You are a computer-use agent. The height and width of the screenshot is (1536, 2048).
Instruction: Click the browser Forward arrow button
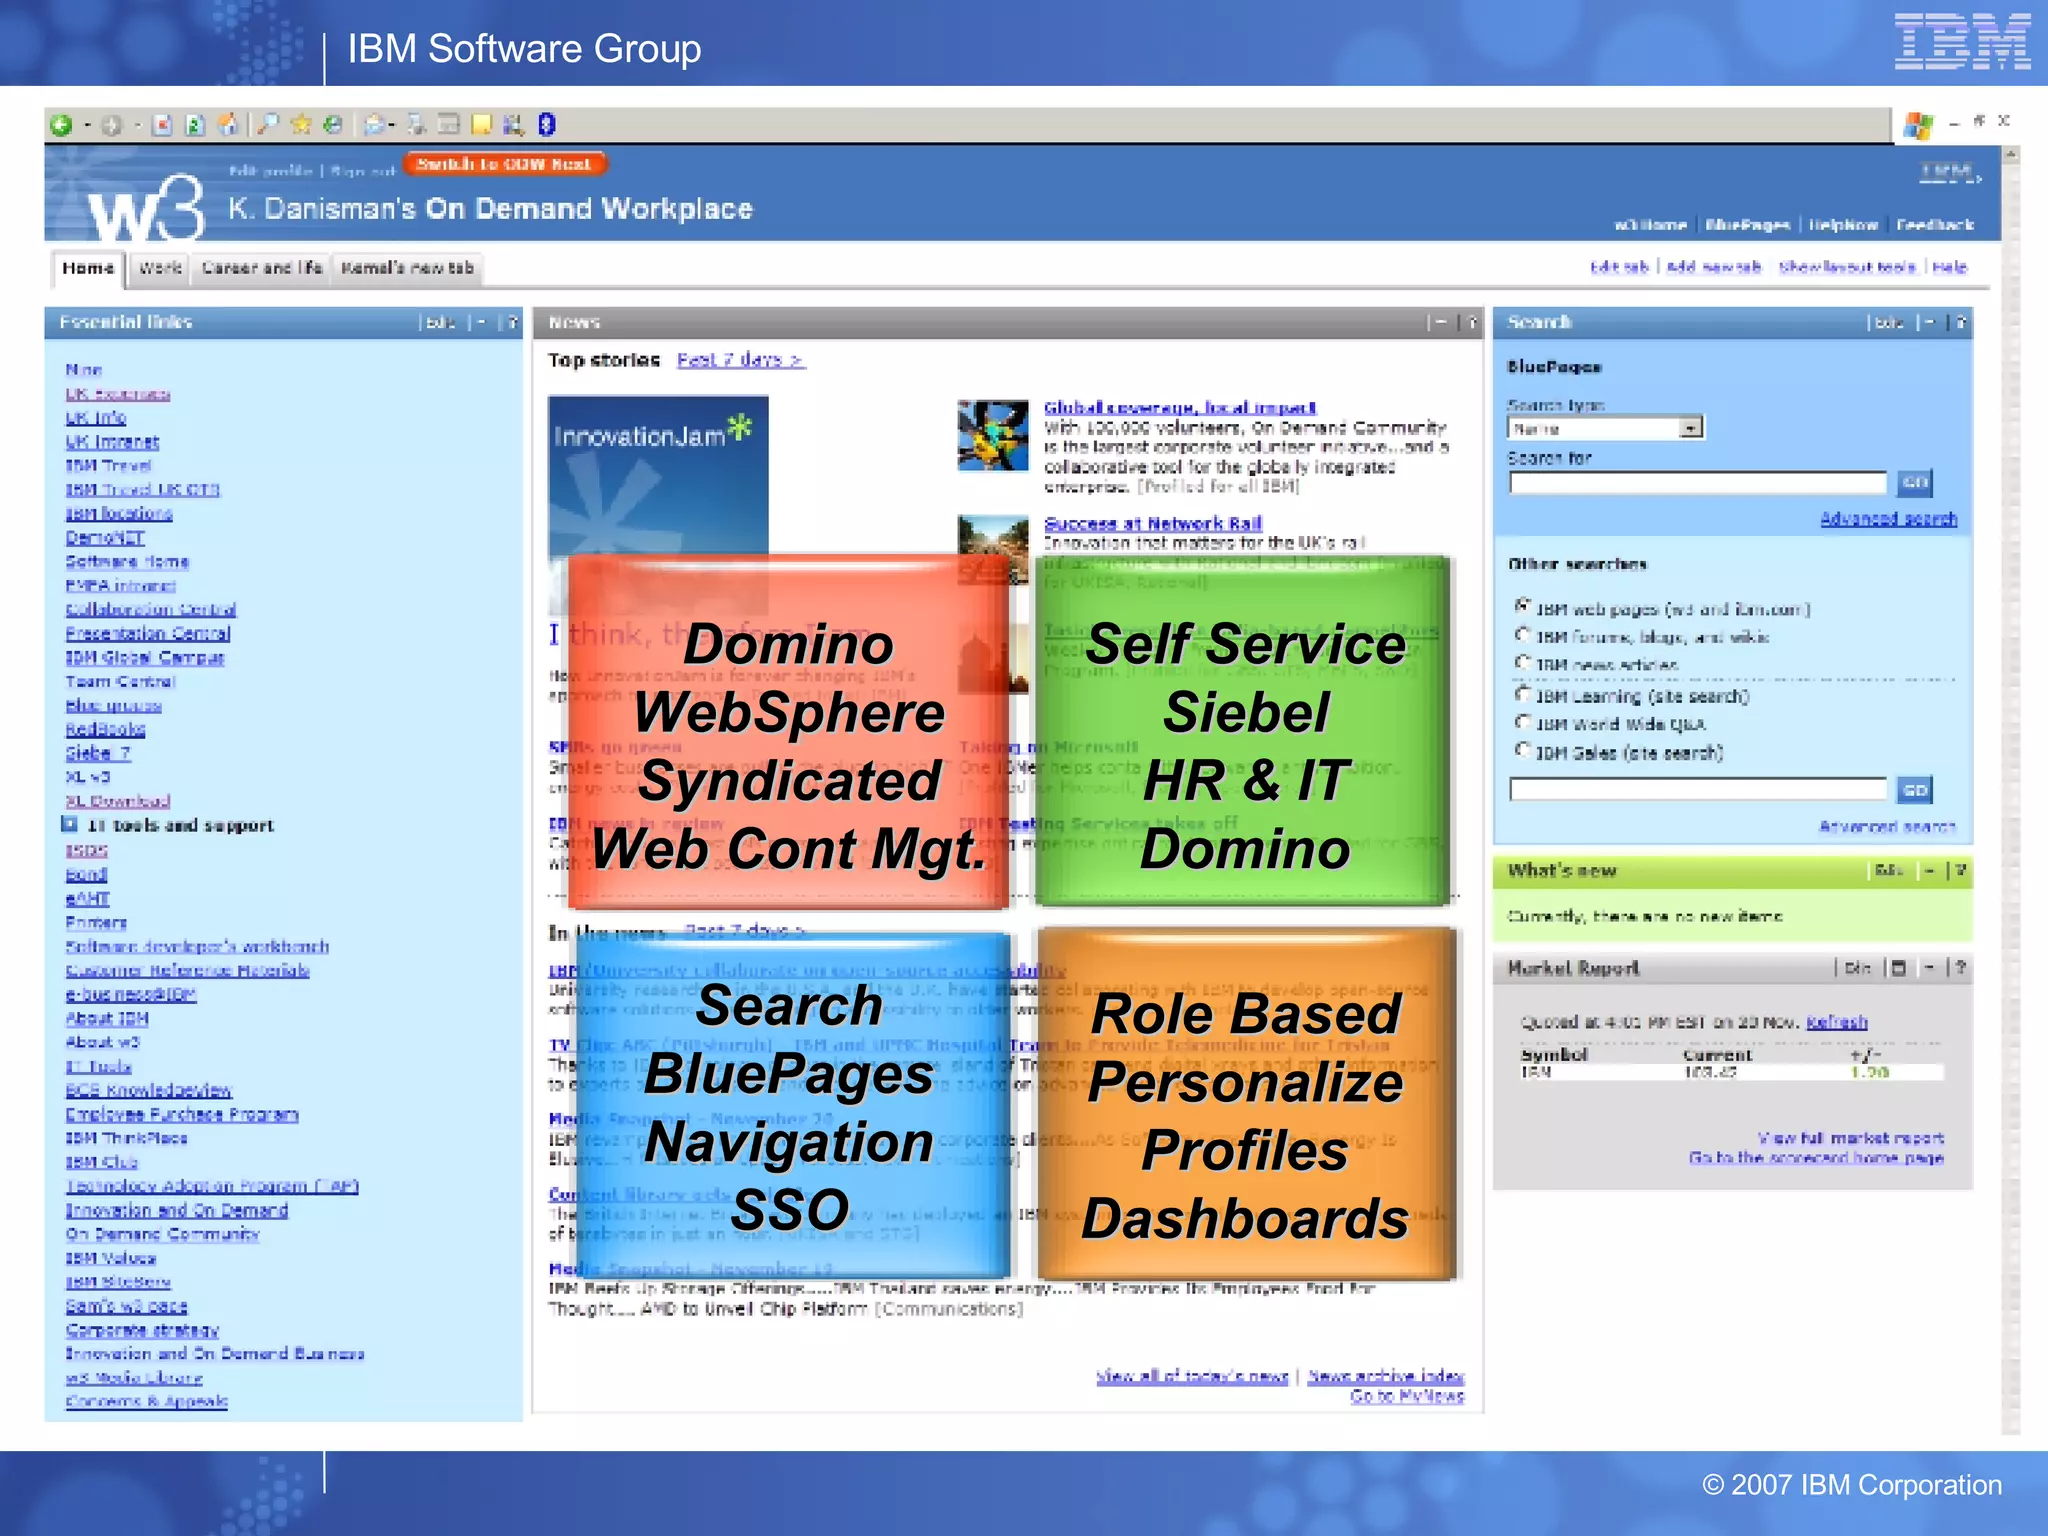tap(112, 125)
